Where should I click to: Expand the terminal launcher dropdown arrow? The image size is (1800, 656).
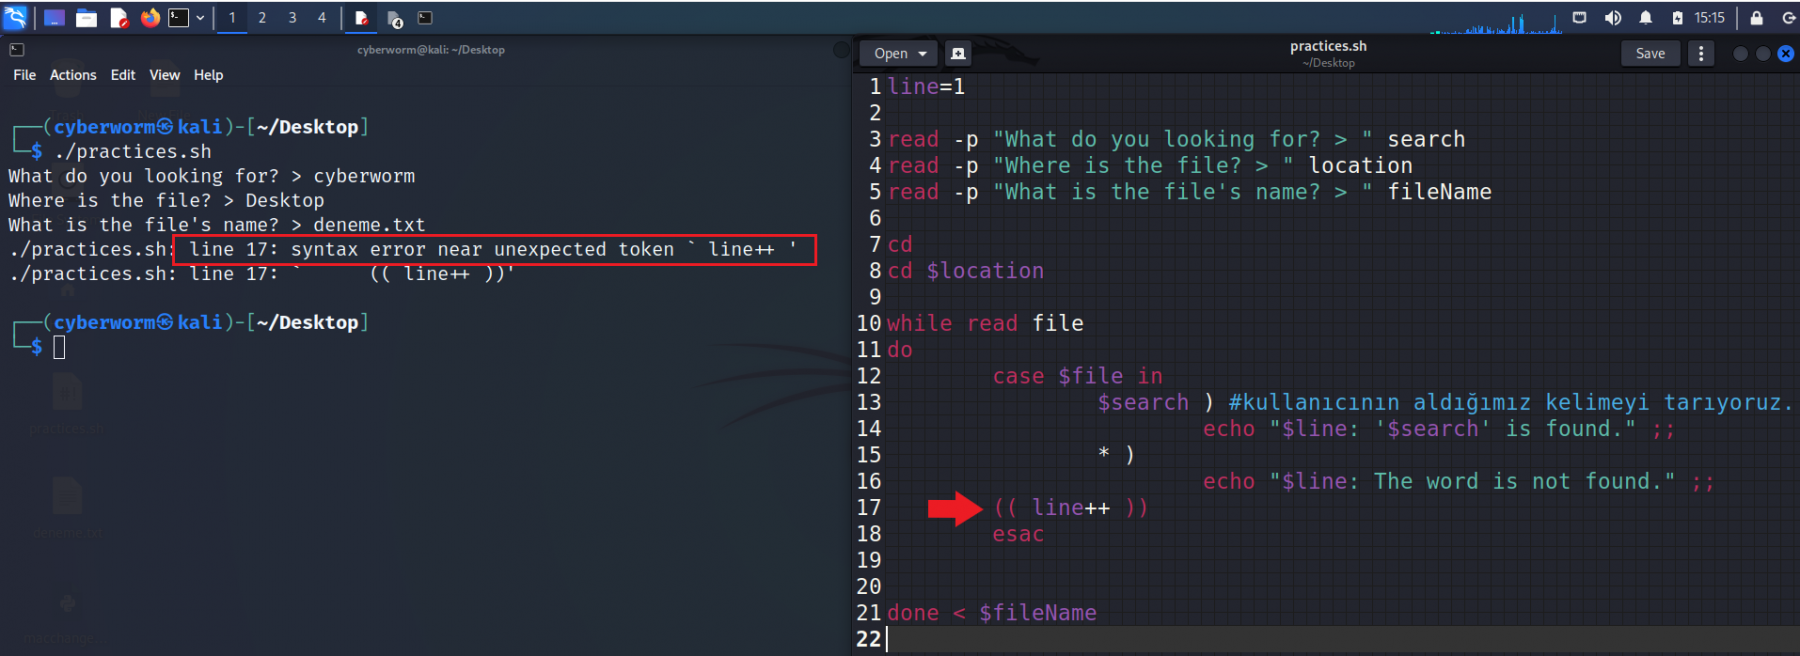pyautogui.click(x=200, y=18)
